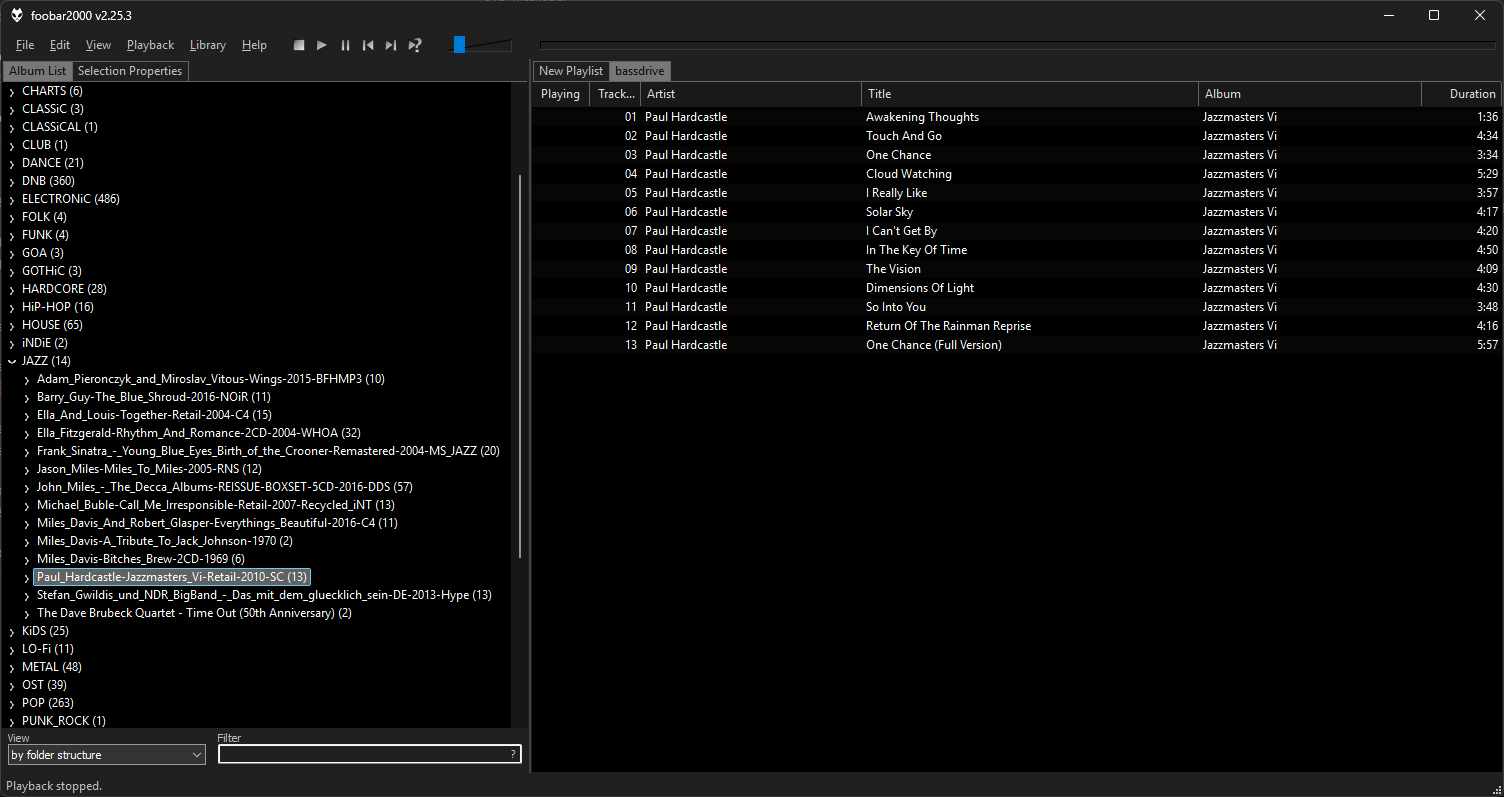
Task: Select track 'In The Key Of Time'
Action: (x=916, y=250)
